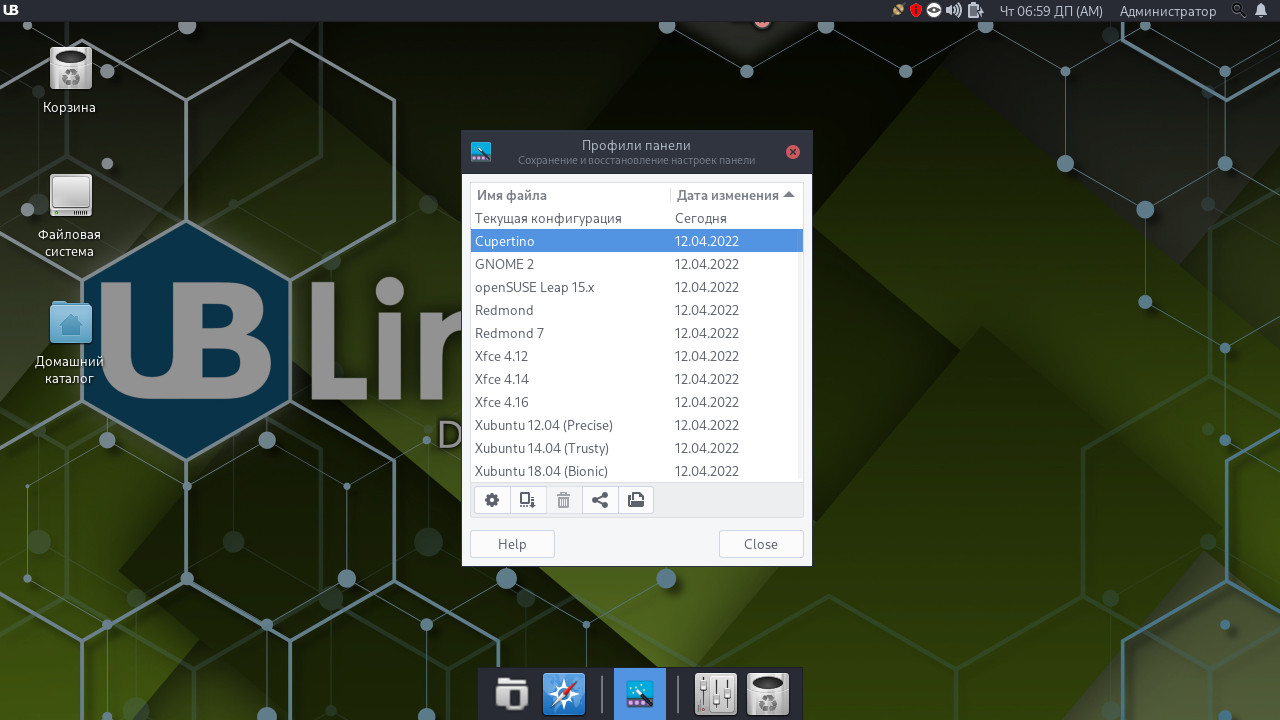Save the current configuration via the save-copy icon
This screenshot has height=720, width=1280.
coord(528,500)
